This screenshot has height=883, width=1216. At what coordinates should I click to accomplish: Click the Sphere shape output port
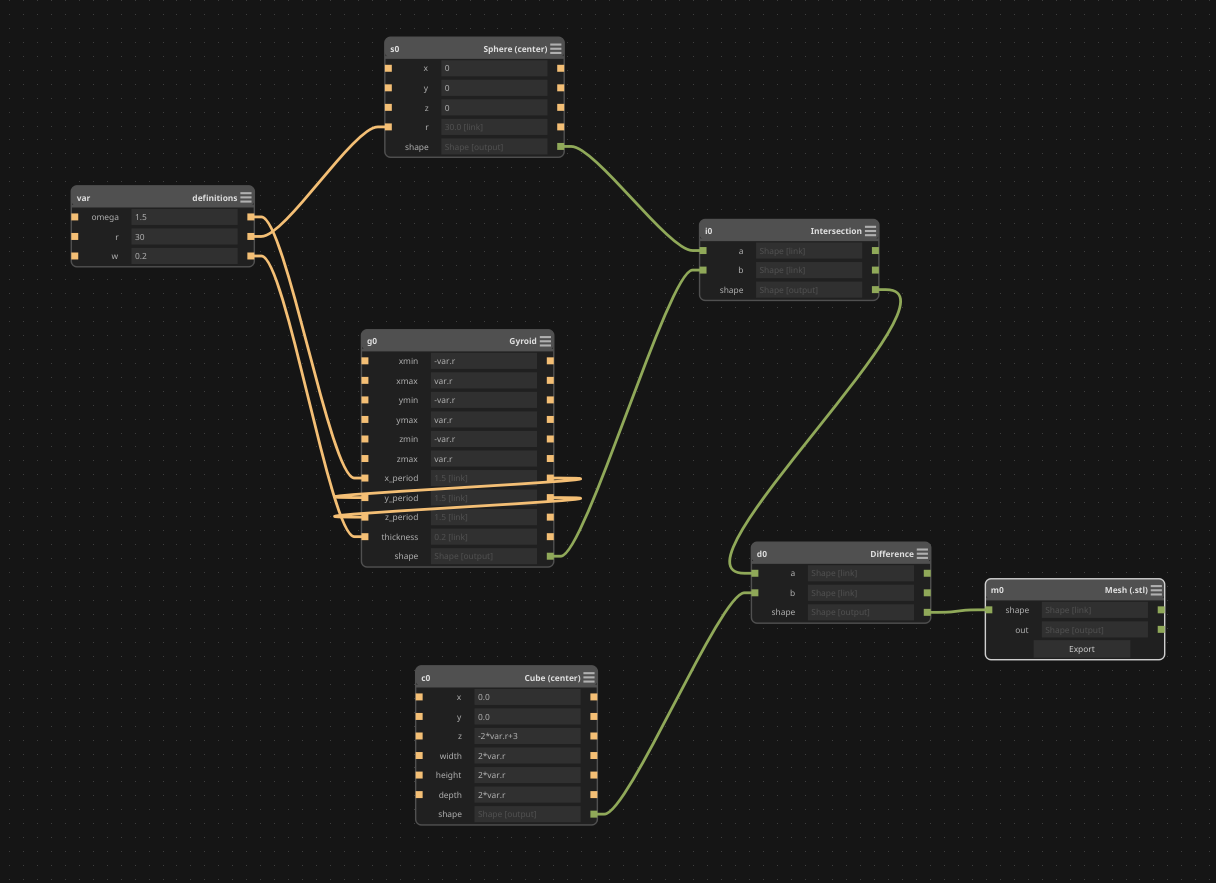pos(560,147)
